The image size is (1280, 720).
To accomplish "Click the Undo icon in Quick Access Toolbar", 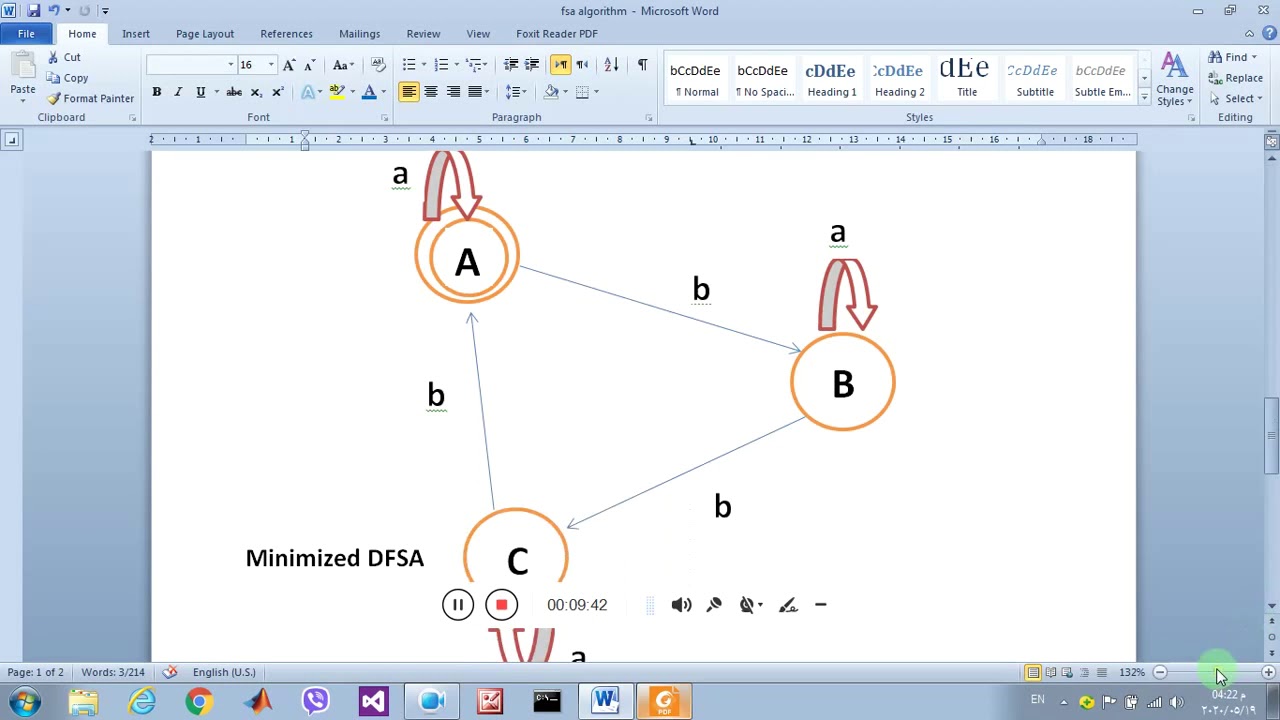I will 54,11.
